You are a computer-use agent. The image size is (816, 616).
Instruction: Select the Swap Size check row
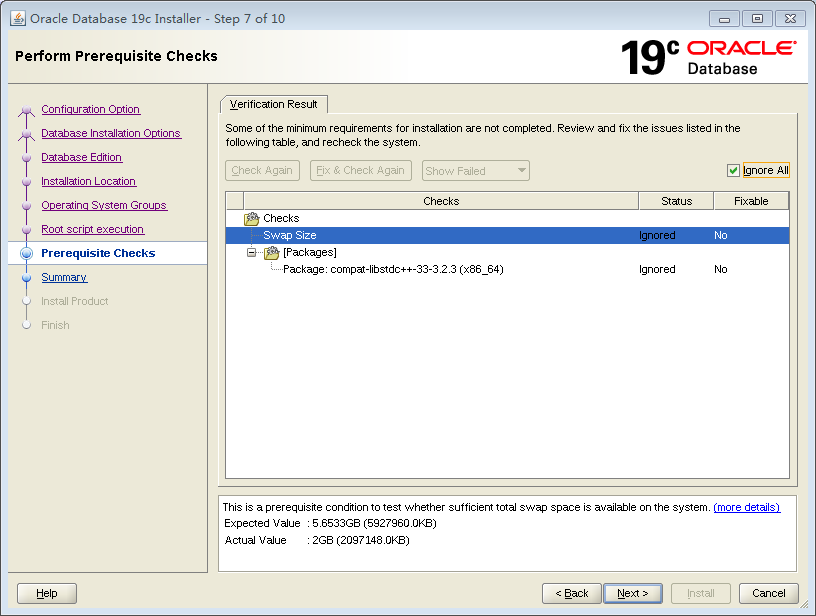(290, 235)
